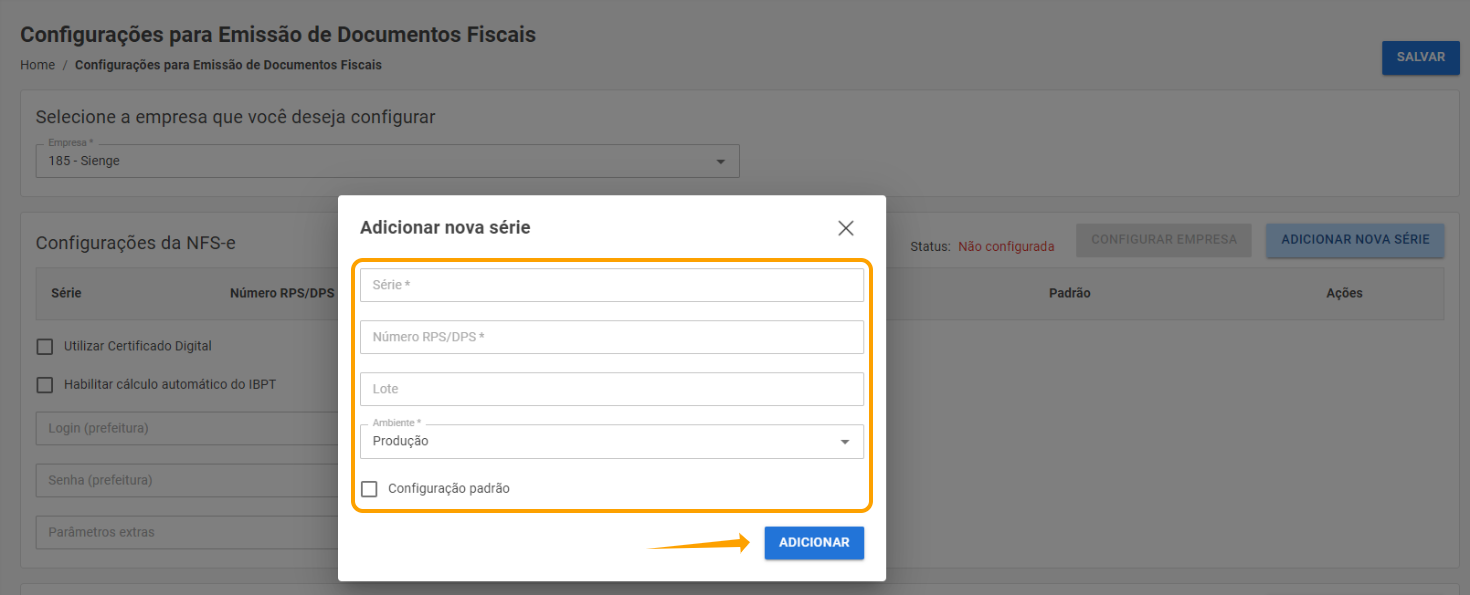
Task: Open the Empresa dropdown 185 - Sienge
Action: (388, 161)
